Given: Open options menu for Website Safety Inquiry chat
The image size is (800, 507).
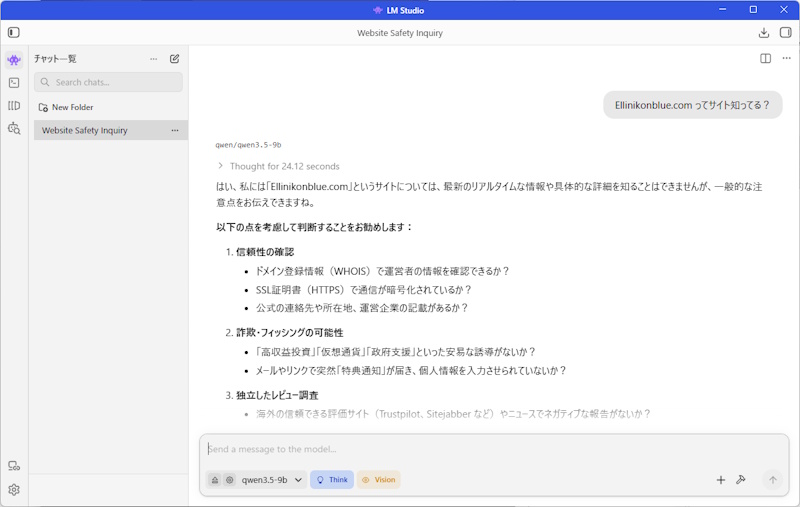Looking at the screenshot, I should click(x=175, y=130).
